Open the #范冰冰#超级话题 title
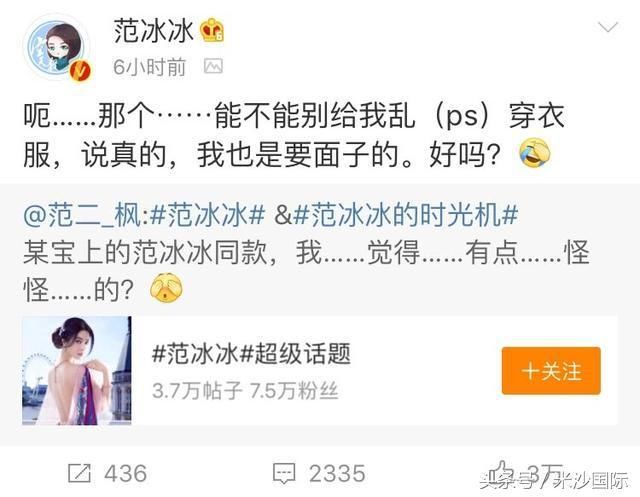 [x=251, y=353]
